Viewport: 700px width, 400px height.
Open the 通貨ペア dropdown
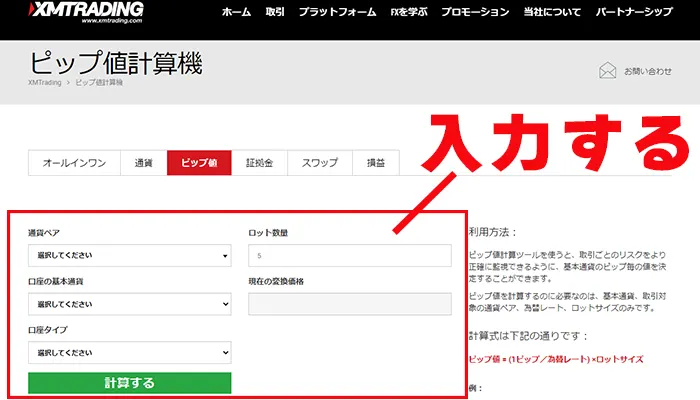(x=129, y=255)
